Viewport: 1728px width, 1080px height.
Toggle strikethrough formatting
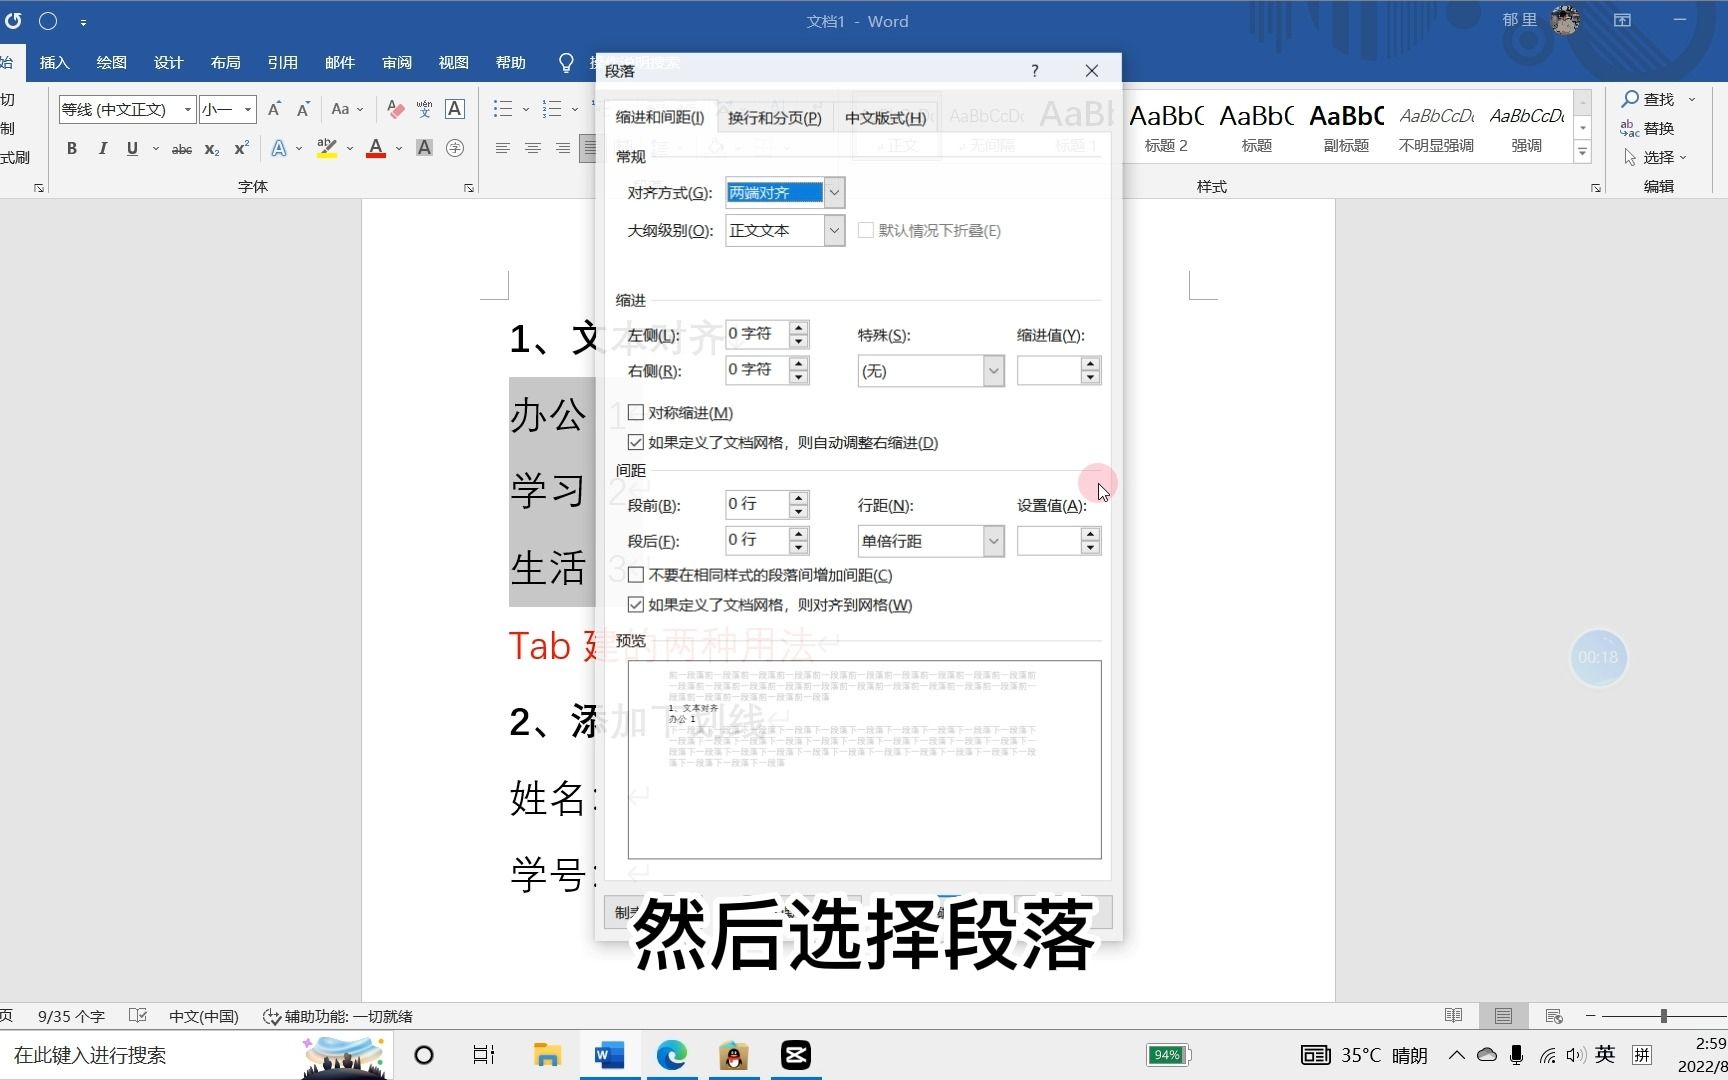181,148
